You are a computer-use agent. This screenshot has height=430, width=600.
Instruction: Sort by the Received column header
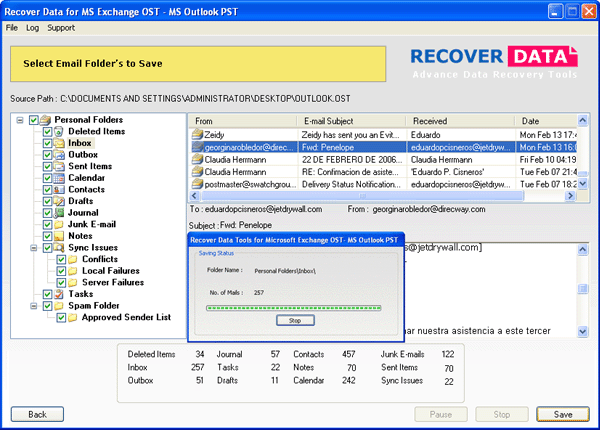[460, 121]
